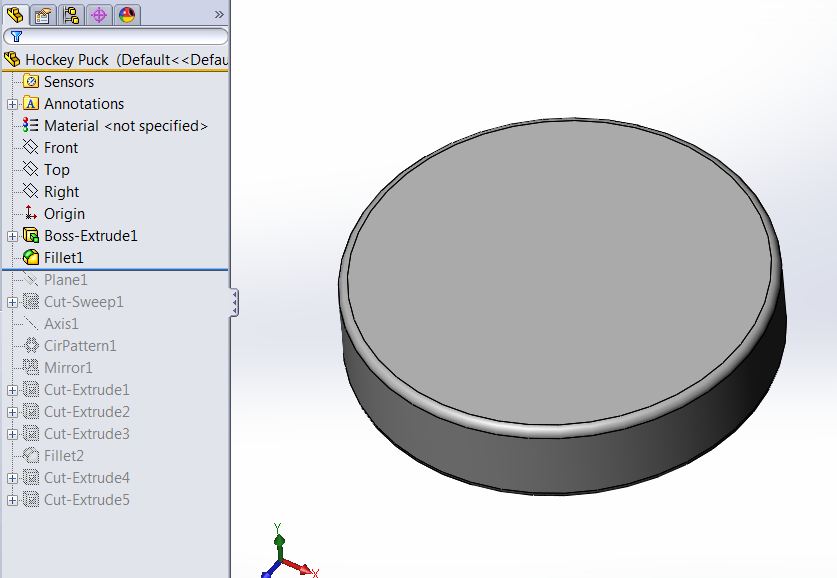Select the Right plane label
837x578 pixels.
coord(61,192)
